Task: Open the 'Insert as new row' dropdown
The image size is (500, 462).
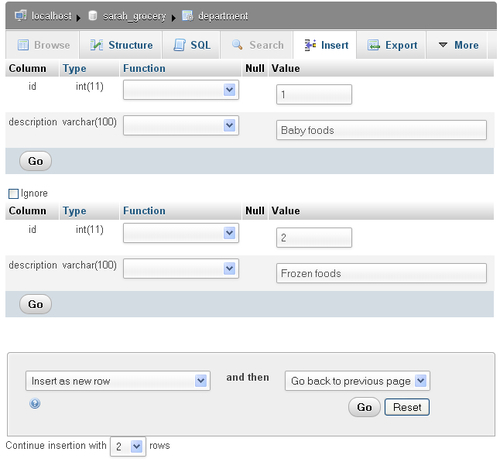Action: (x=118, y=381)
